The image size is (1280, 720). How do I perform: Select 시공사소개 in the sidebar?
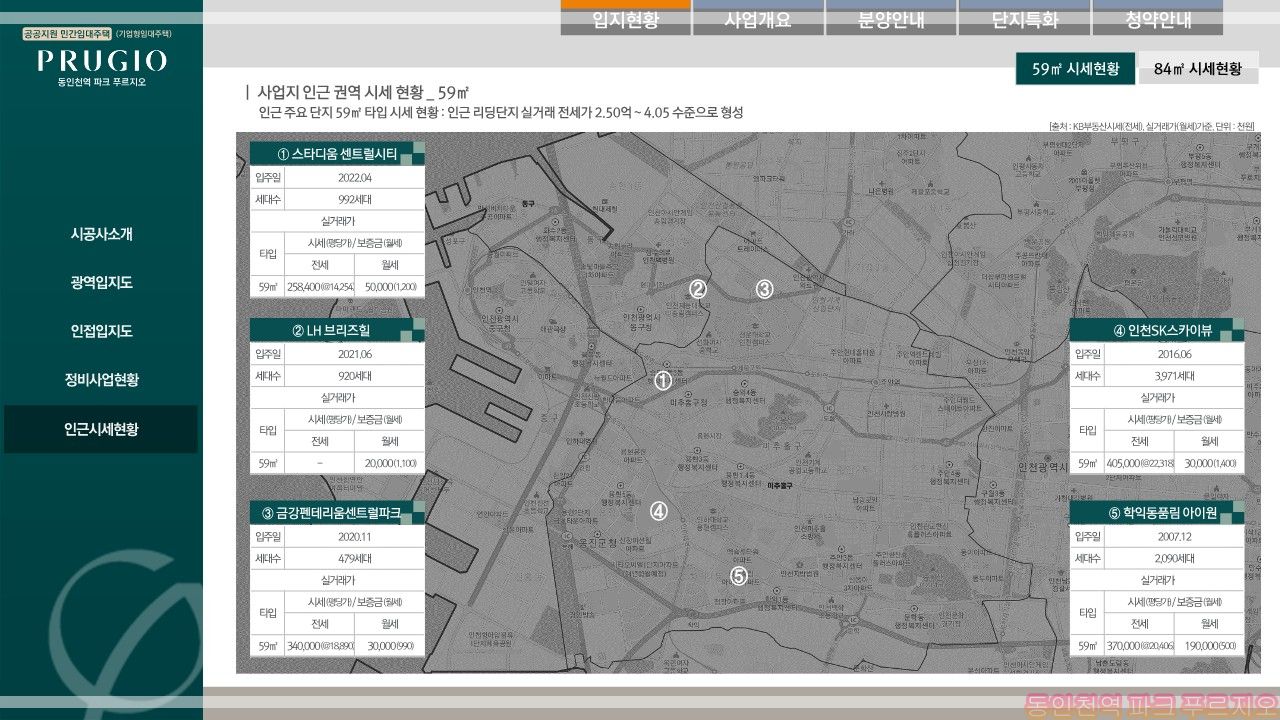click(x=101, y=234)
